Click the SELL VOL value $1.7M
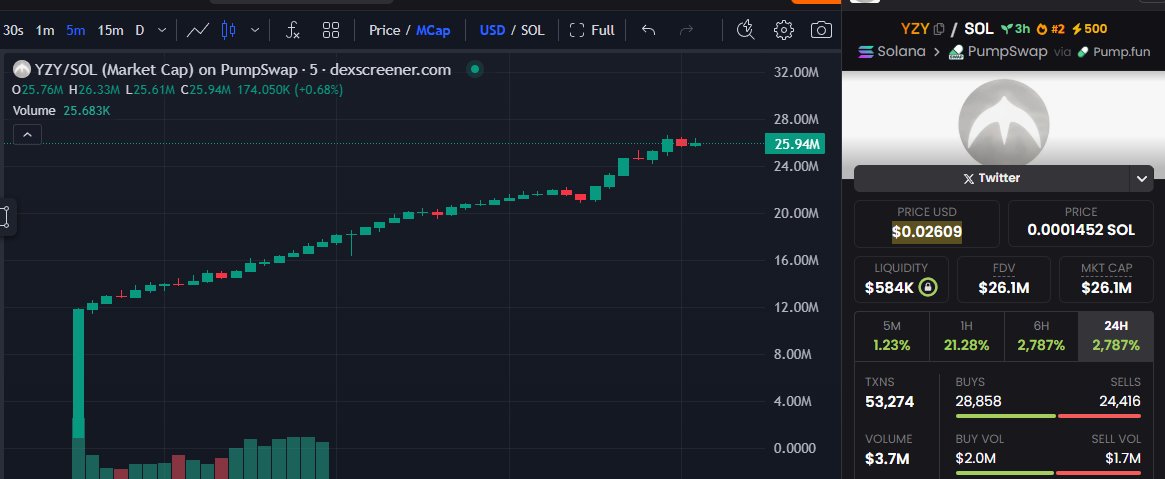The image size is (1165, 479). pyautogui.click(x=1123, y=458)
